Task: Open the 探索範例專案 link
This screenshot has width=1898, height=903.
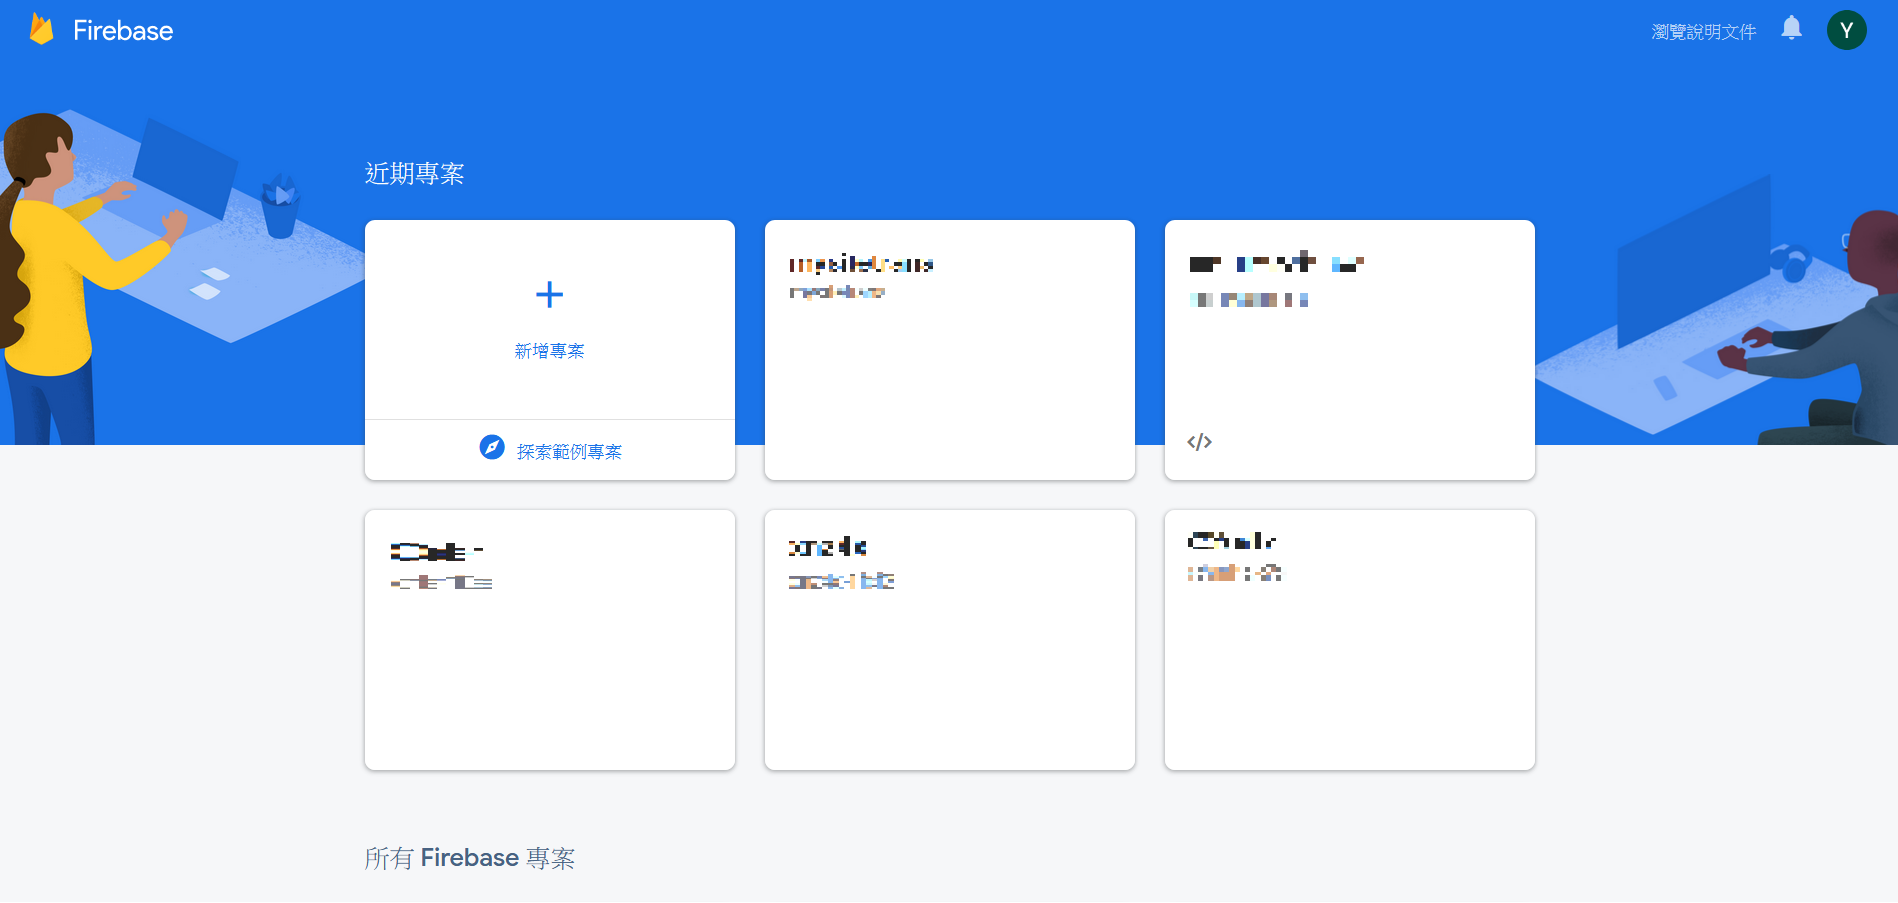Action: pos(569,452)
